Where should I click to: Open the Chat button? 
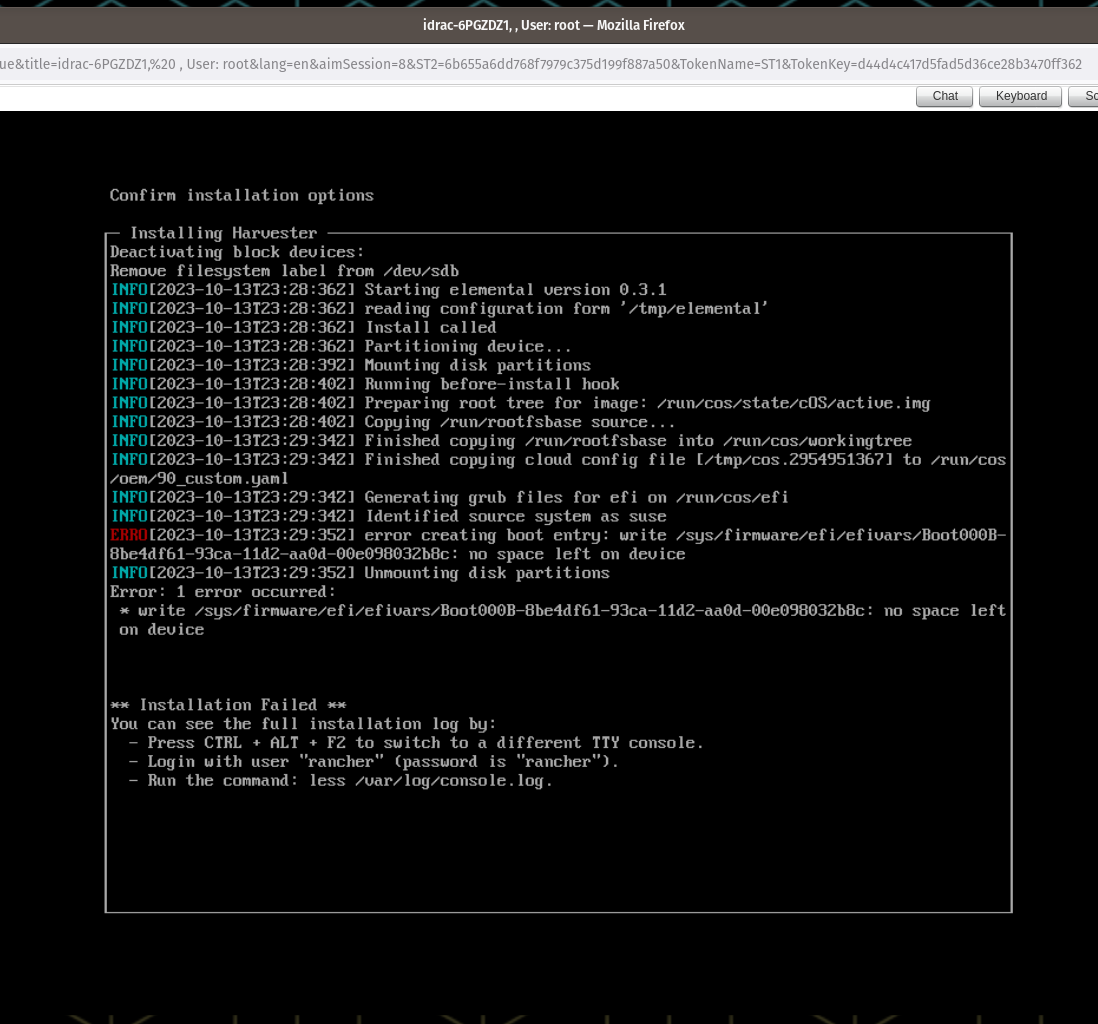coord(944,96)
